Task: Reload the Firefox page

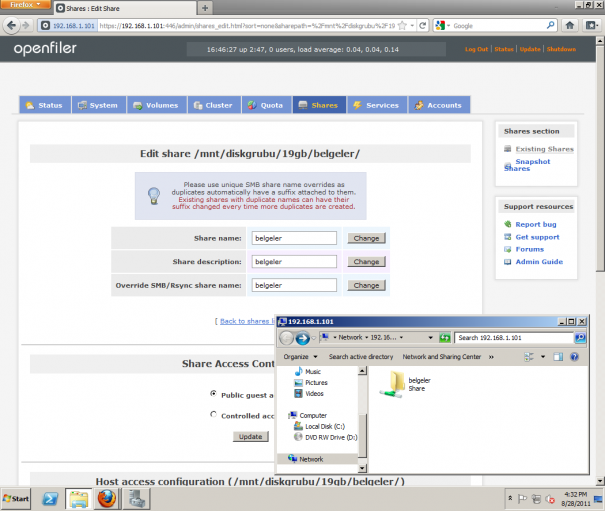Action: (x=422, y=25)
